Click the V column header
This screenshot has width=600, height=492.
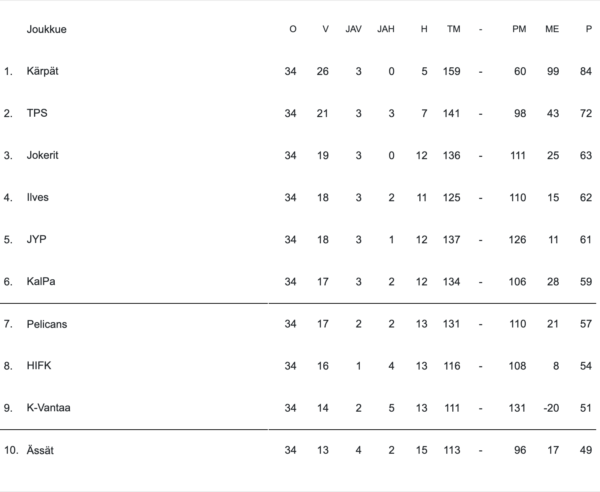(x=325, y=29)
